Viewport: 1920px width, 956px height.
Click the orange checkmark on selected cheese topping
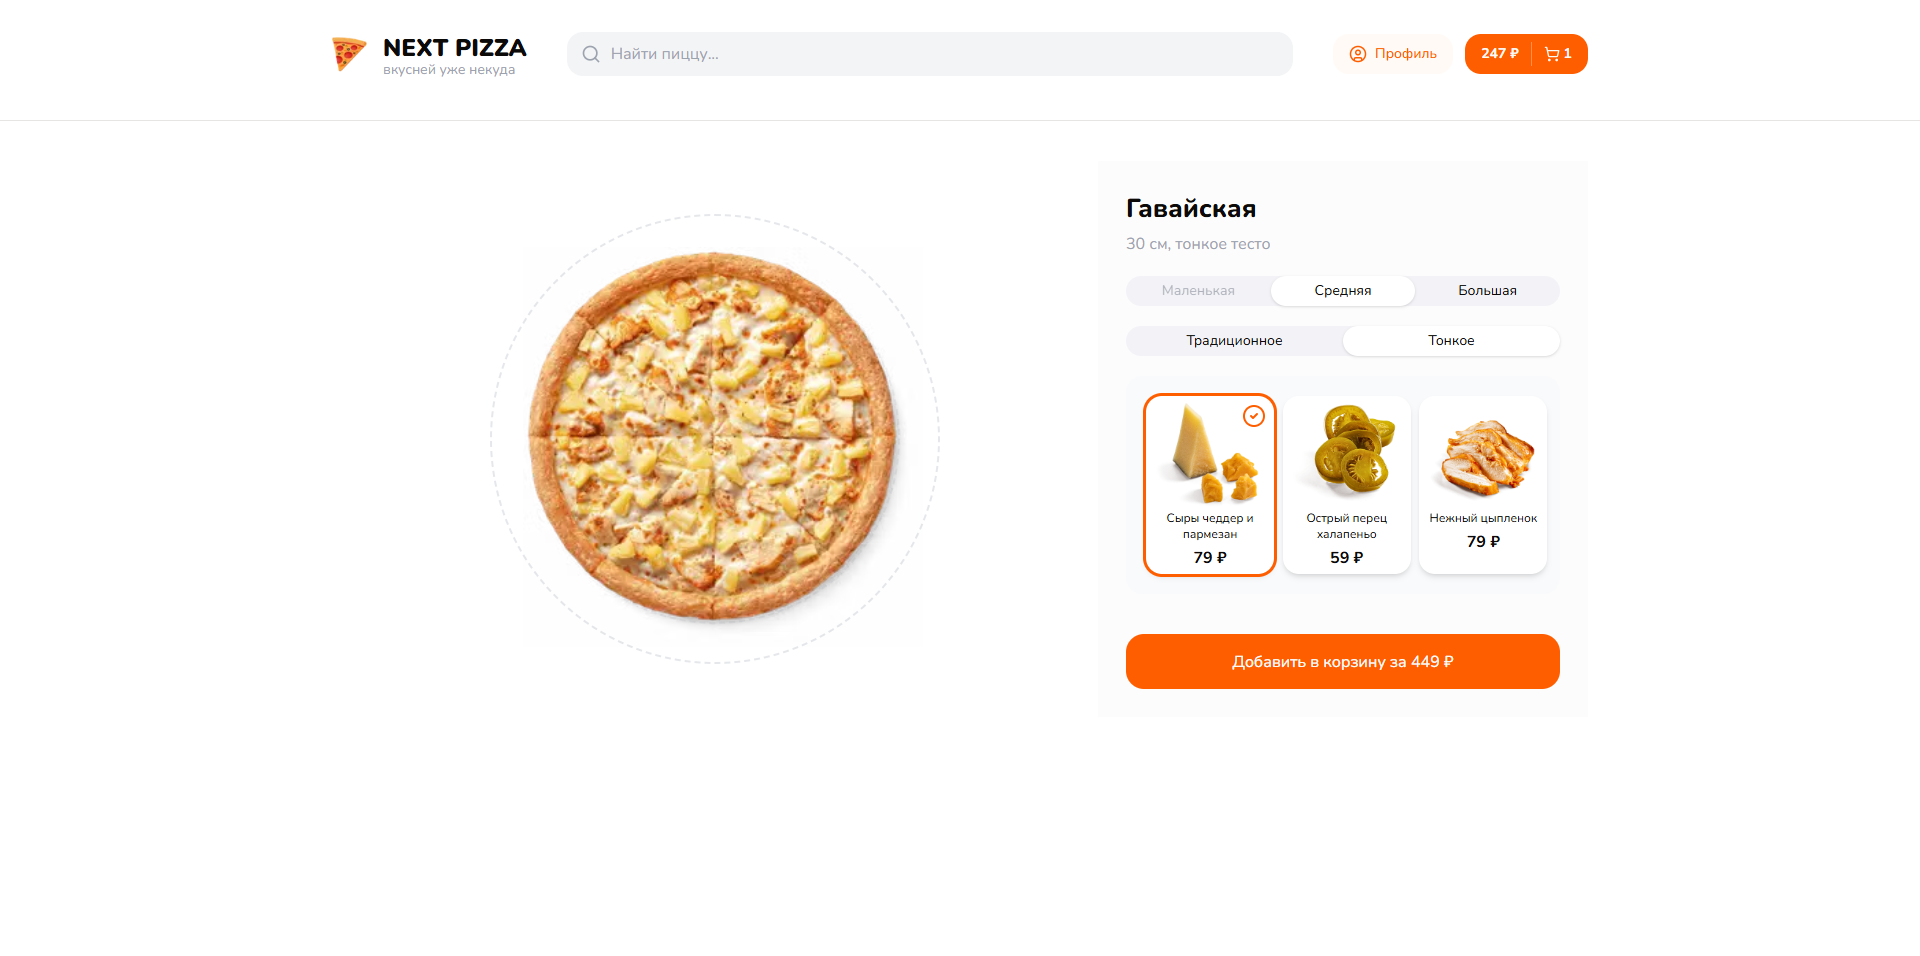coord(1254,416)
